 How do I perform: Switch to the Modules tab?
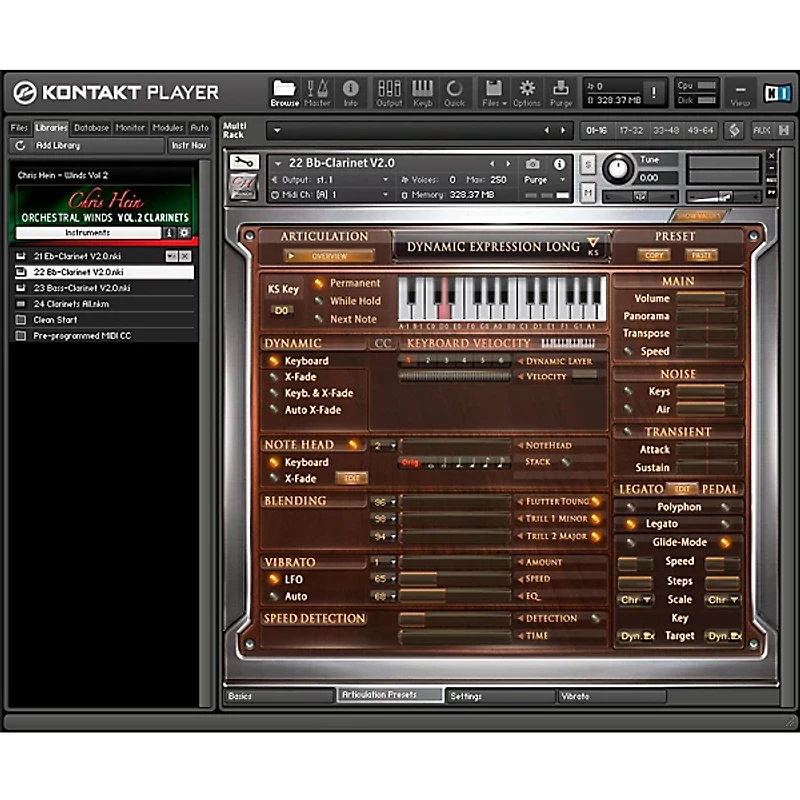tap(168, 128)
